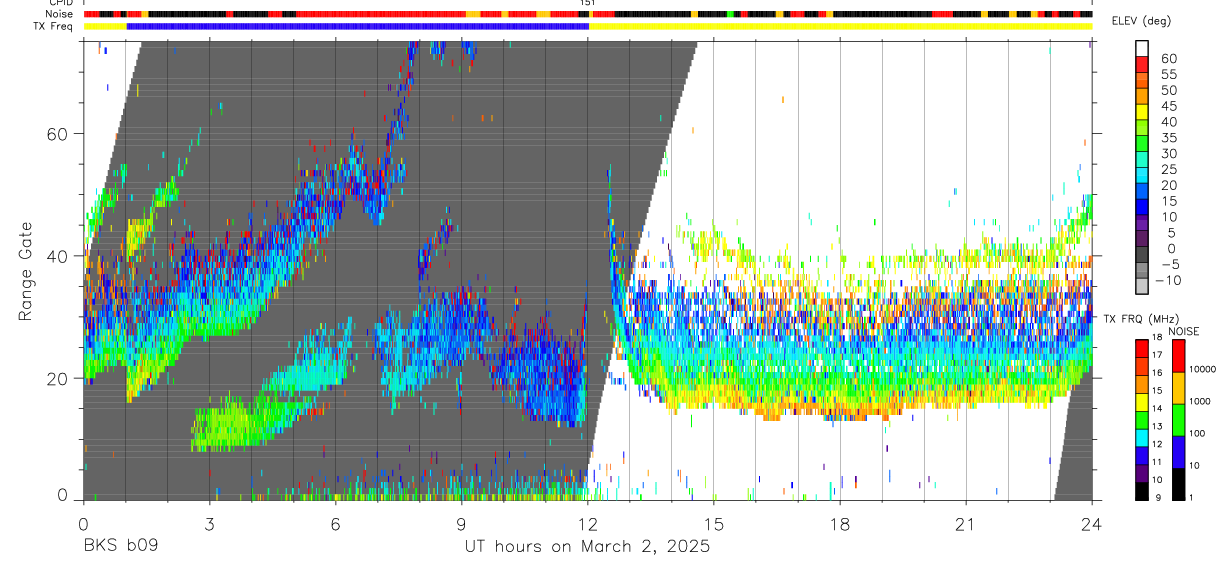Click the CPID value 151 above the plot
The height and width of the screenshot is (567, 1228).
coord(588,3)
